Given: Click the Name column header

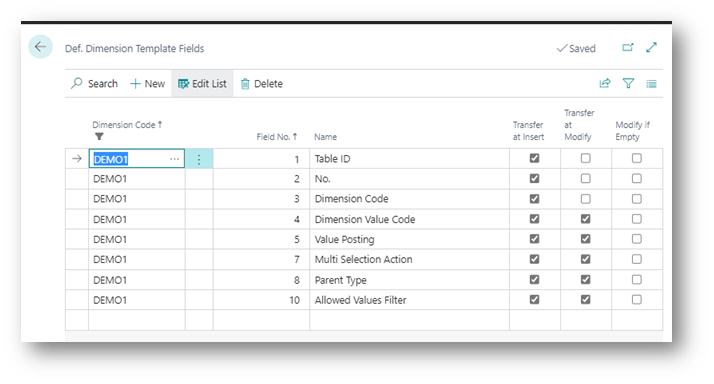Looking at the screenshot, I should pos(326,137).
